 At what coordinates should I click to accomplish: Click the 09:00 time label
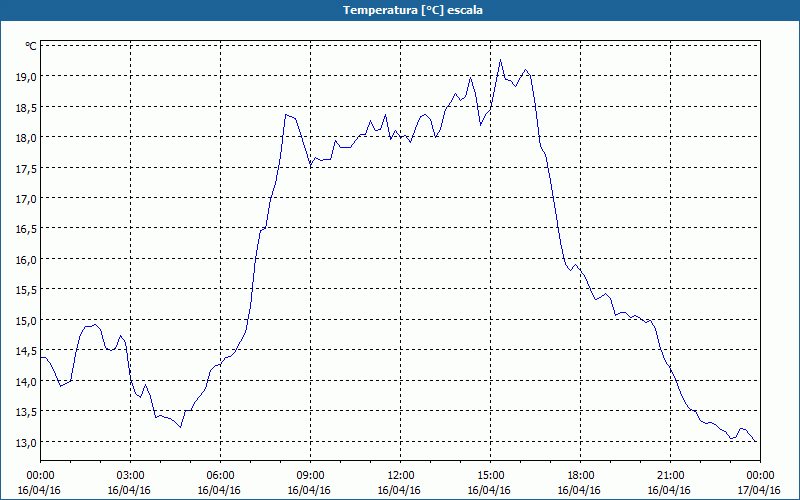[311, 476]
